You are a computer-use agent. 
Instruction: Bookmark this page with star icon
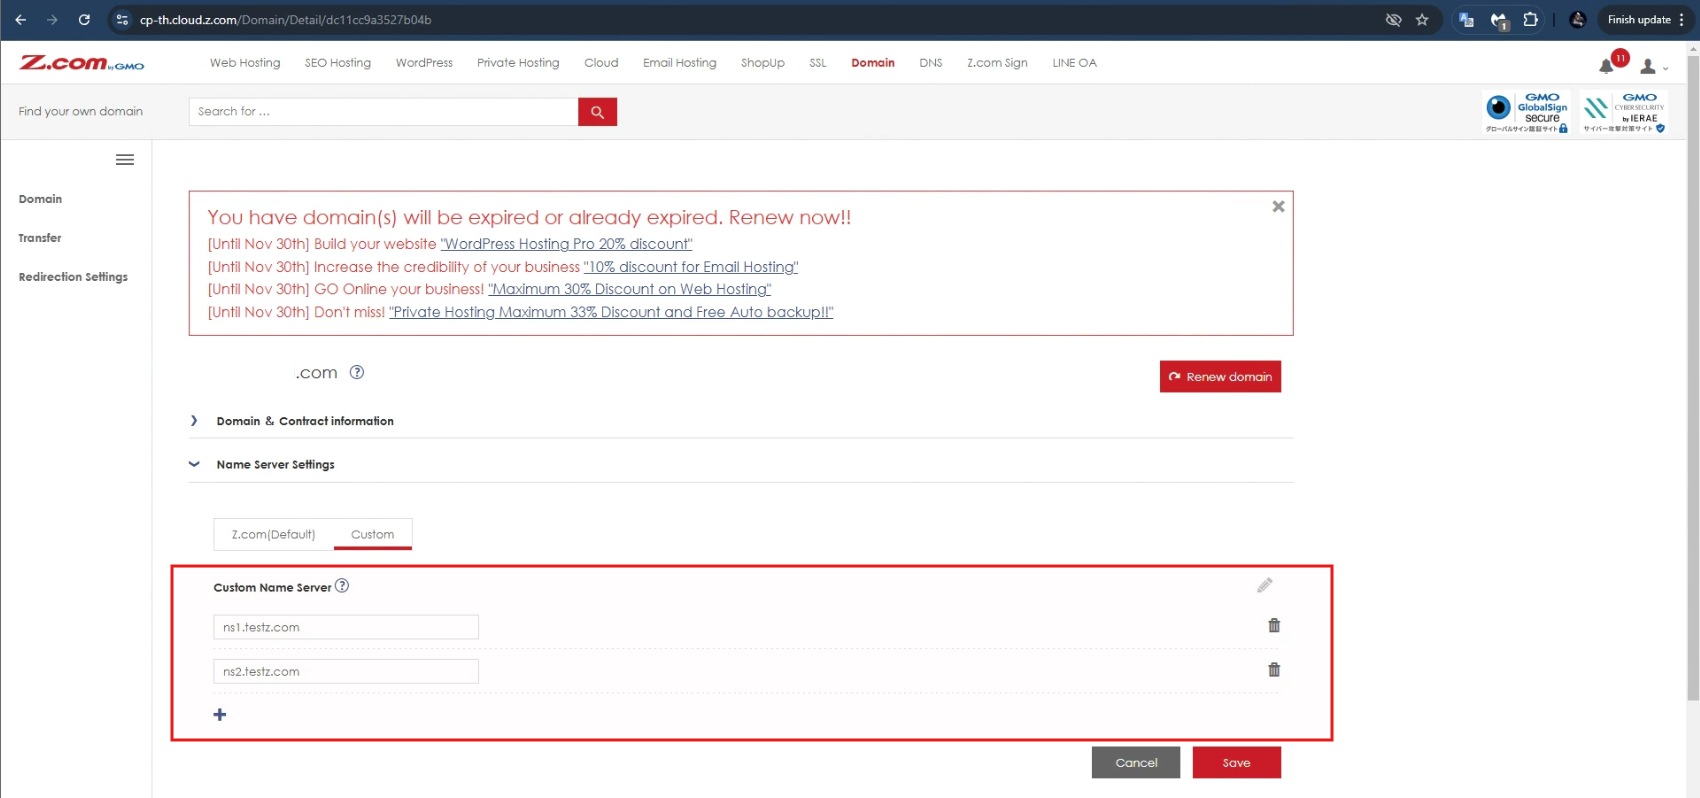click(x=1422, y=20)
